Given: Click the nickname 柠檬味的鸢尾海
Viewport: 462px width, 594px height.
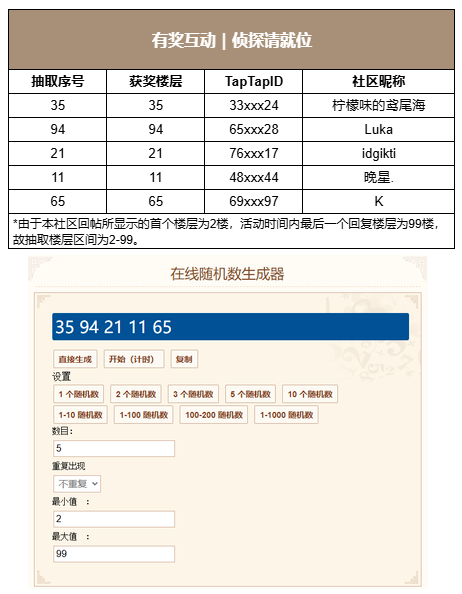Looking at the screenshot, I should (x=378, y=105).
